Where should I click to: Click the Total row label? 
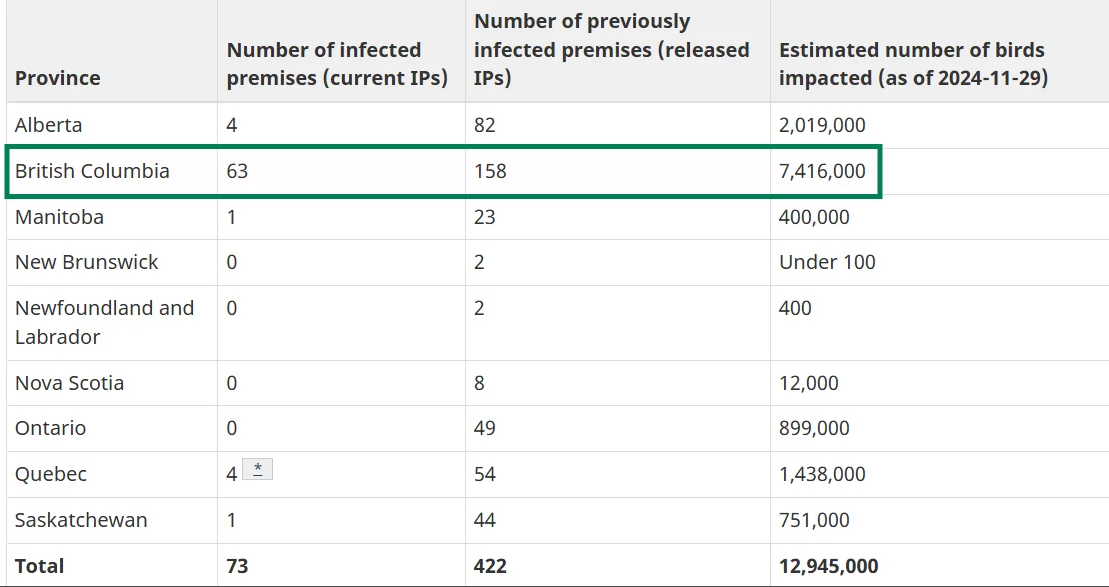click(40, 566)
